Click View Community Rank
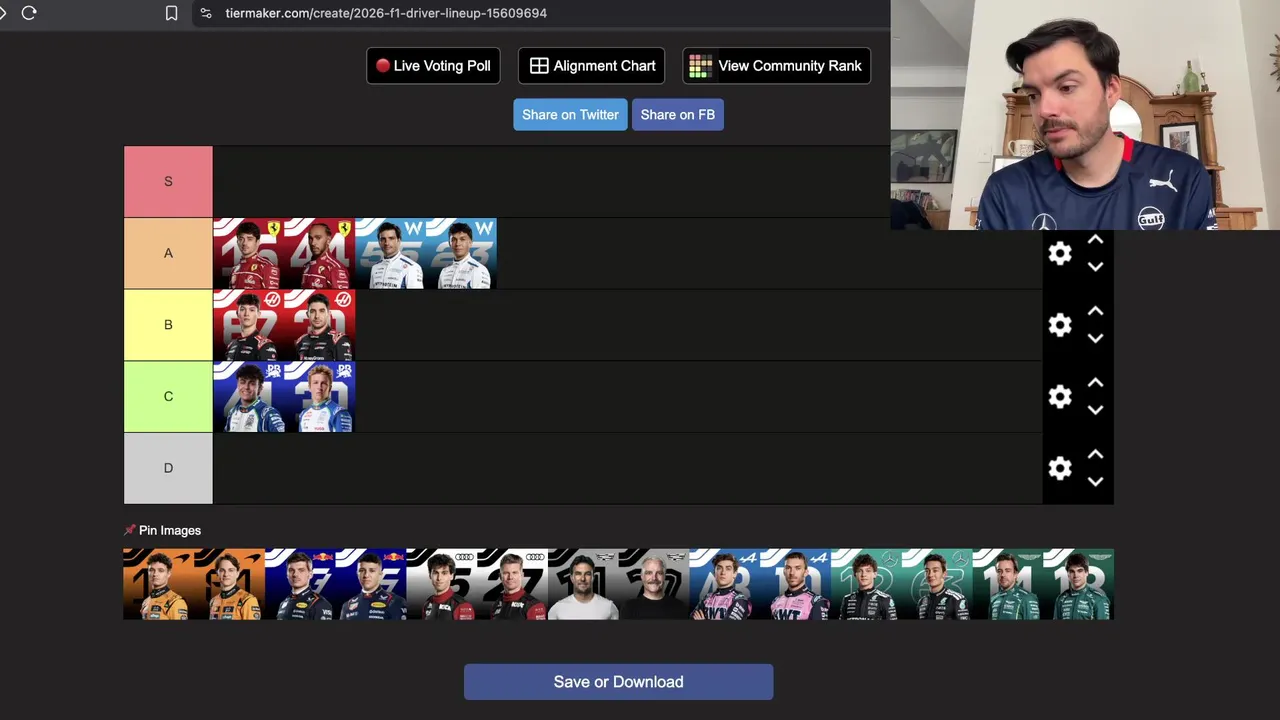The width and height of the screenshot is (1280, 720). click(x=776, y=66)
